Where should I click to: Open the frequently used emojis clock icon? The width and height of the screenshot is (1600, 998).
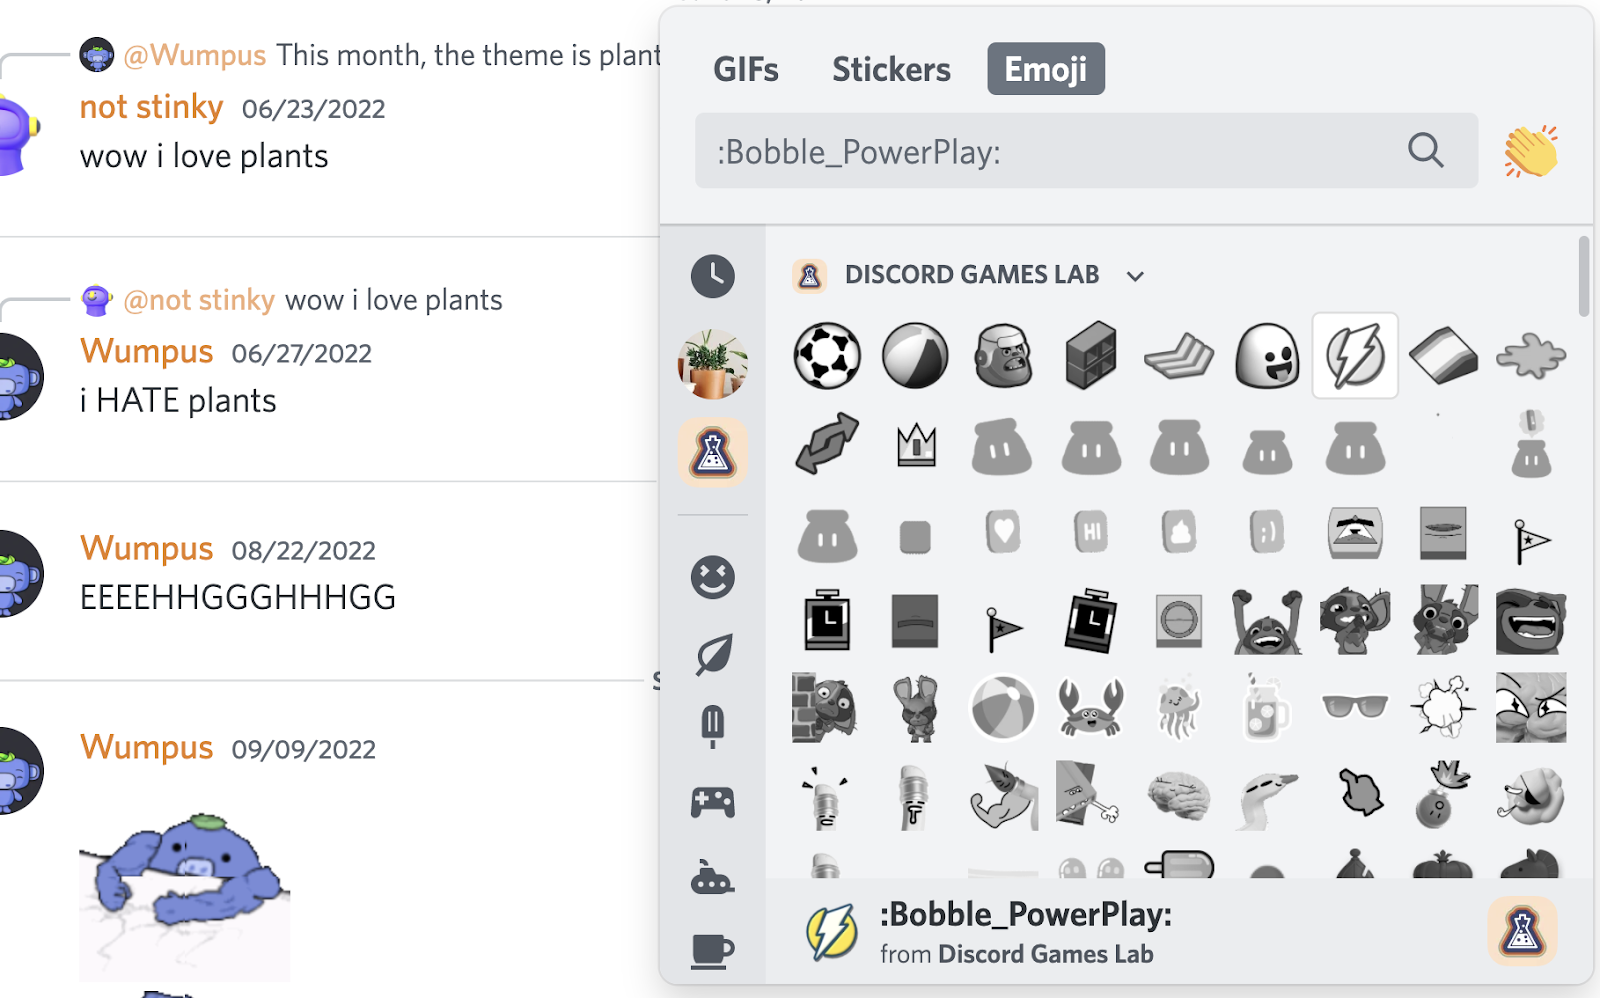(x=713, y=277)
